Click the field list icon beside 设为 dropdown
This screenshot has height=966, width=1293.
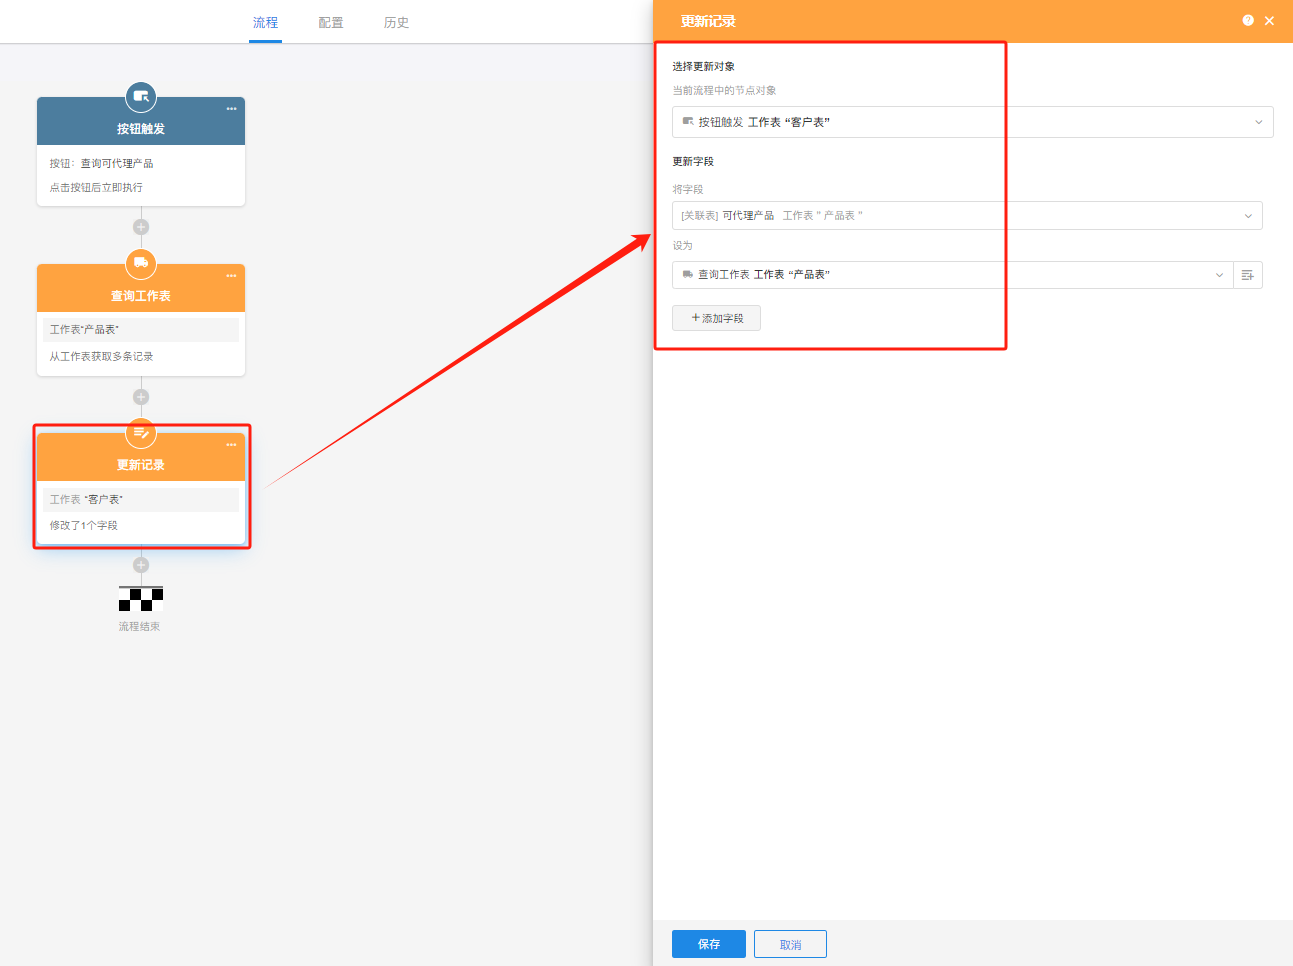(1248, 275)
